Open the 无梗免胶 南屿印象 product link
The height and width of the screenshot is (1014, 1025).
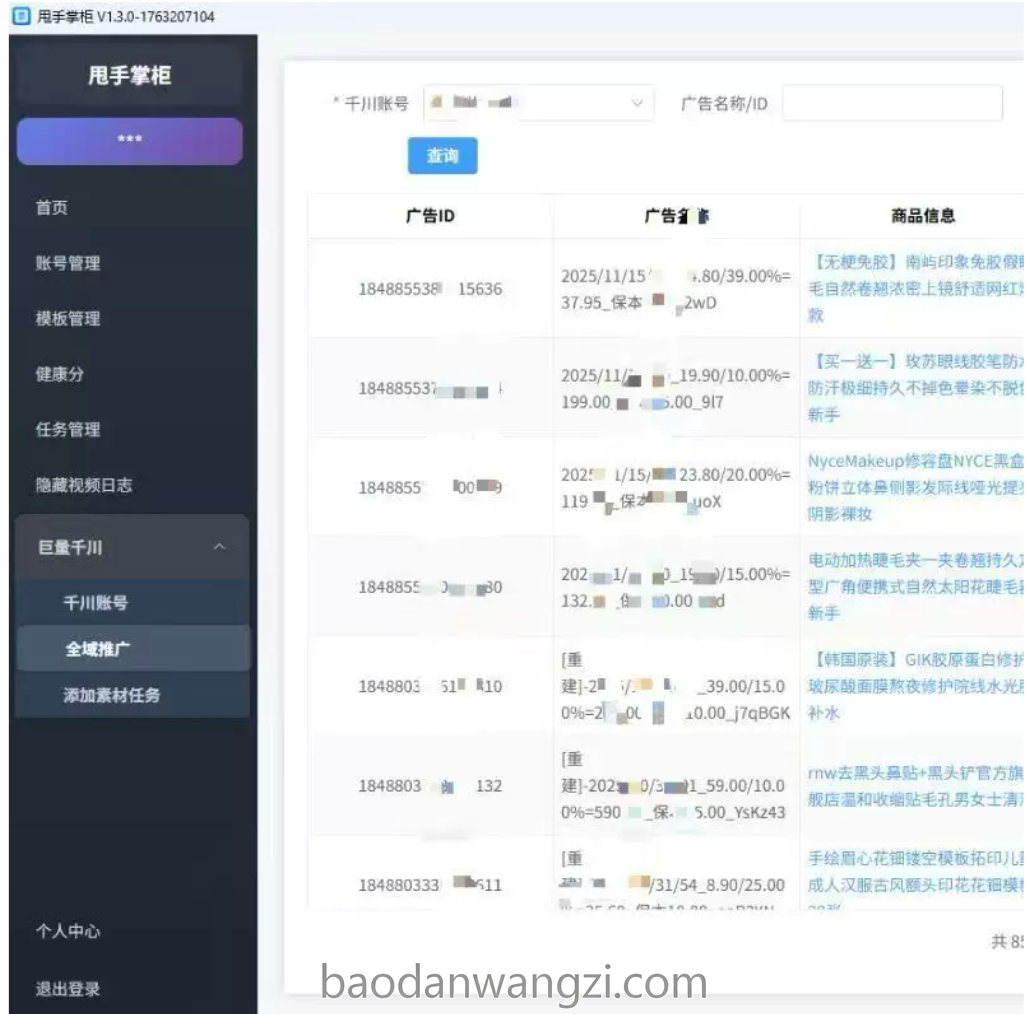click(915, 288)
